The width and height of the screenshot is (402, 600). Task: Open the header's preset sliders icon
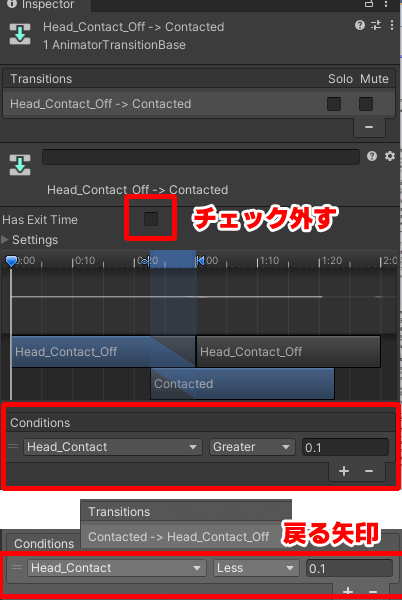coord(376,25)
